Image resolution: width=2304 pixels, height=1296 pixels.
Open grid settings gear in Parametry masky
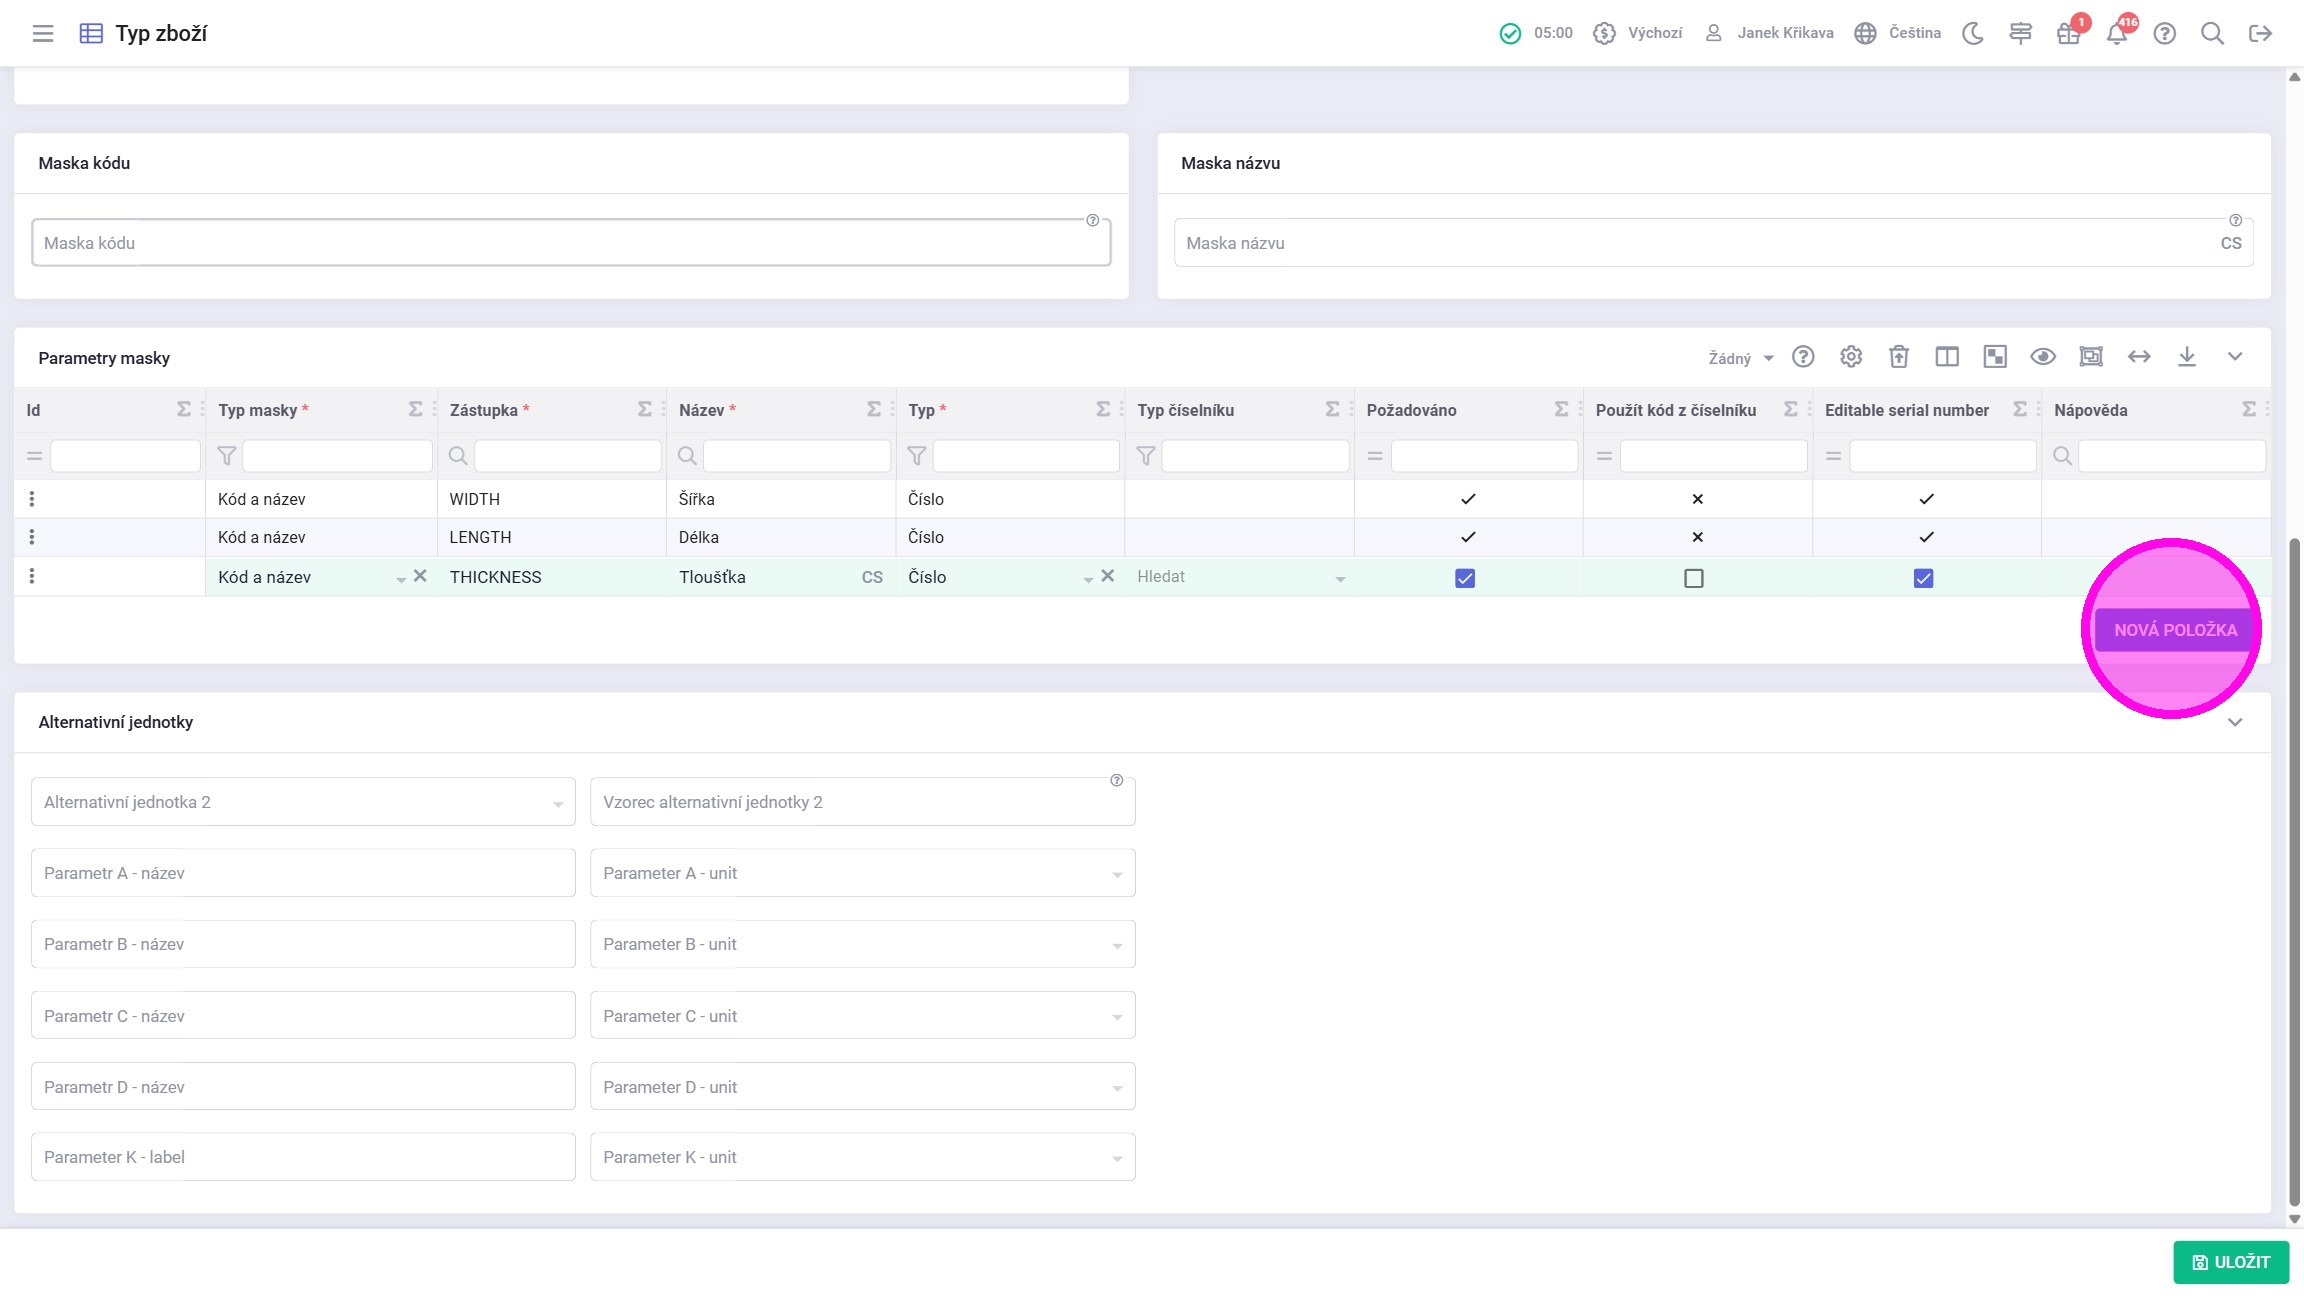point(1850,357)
